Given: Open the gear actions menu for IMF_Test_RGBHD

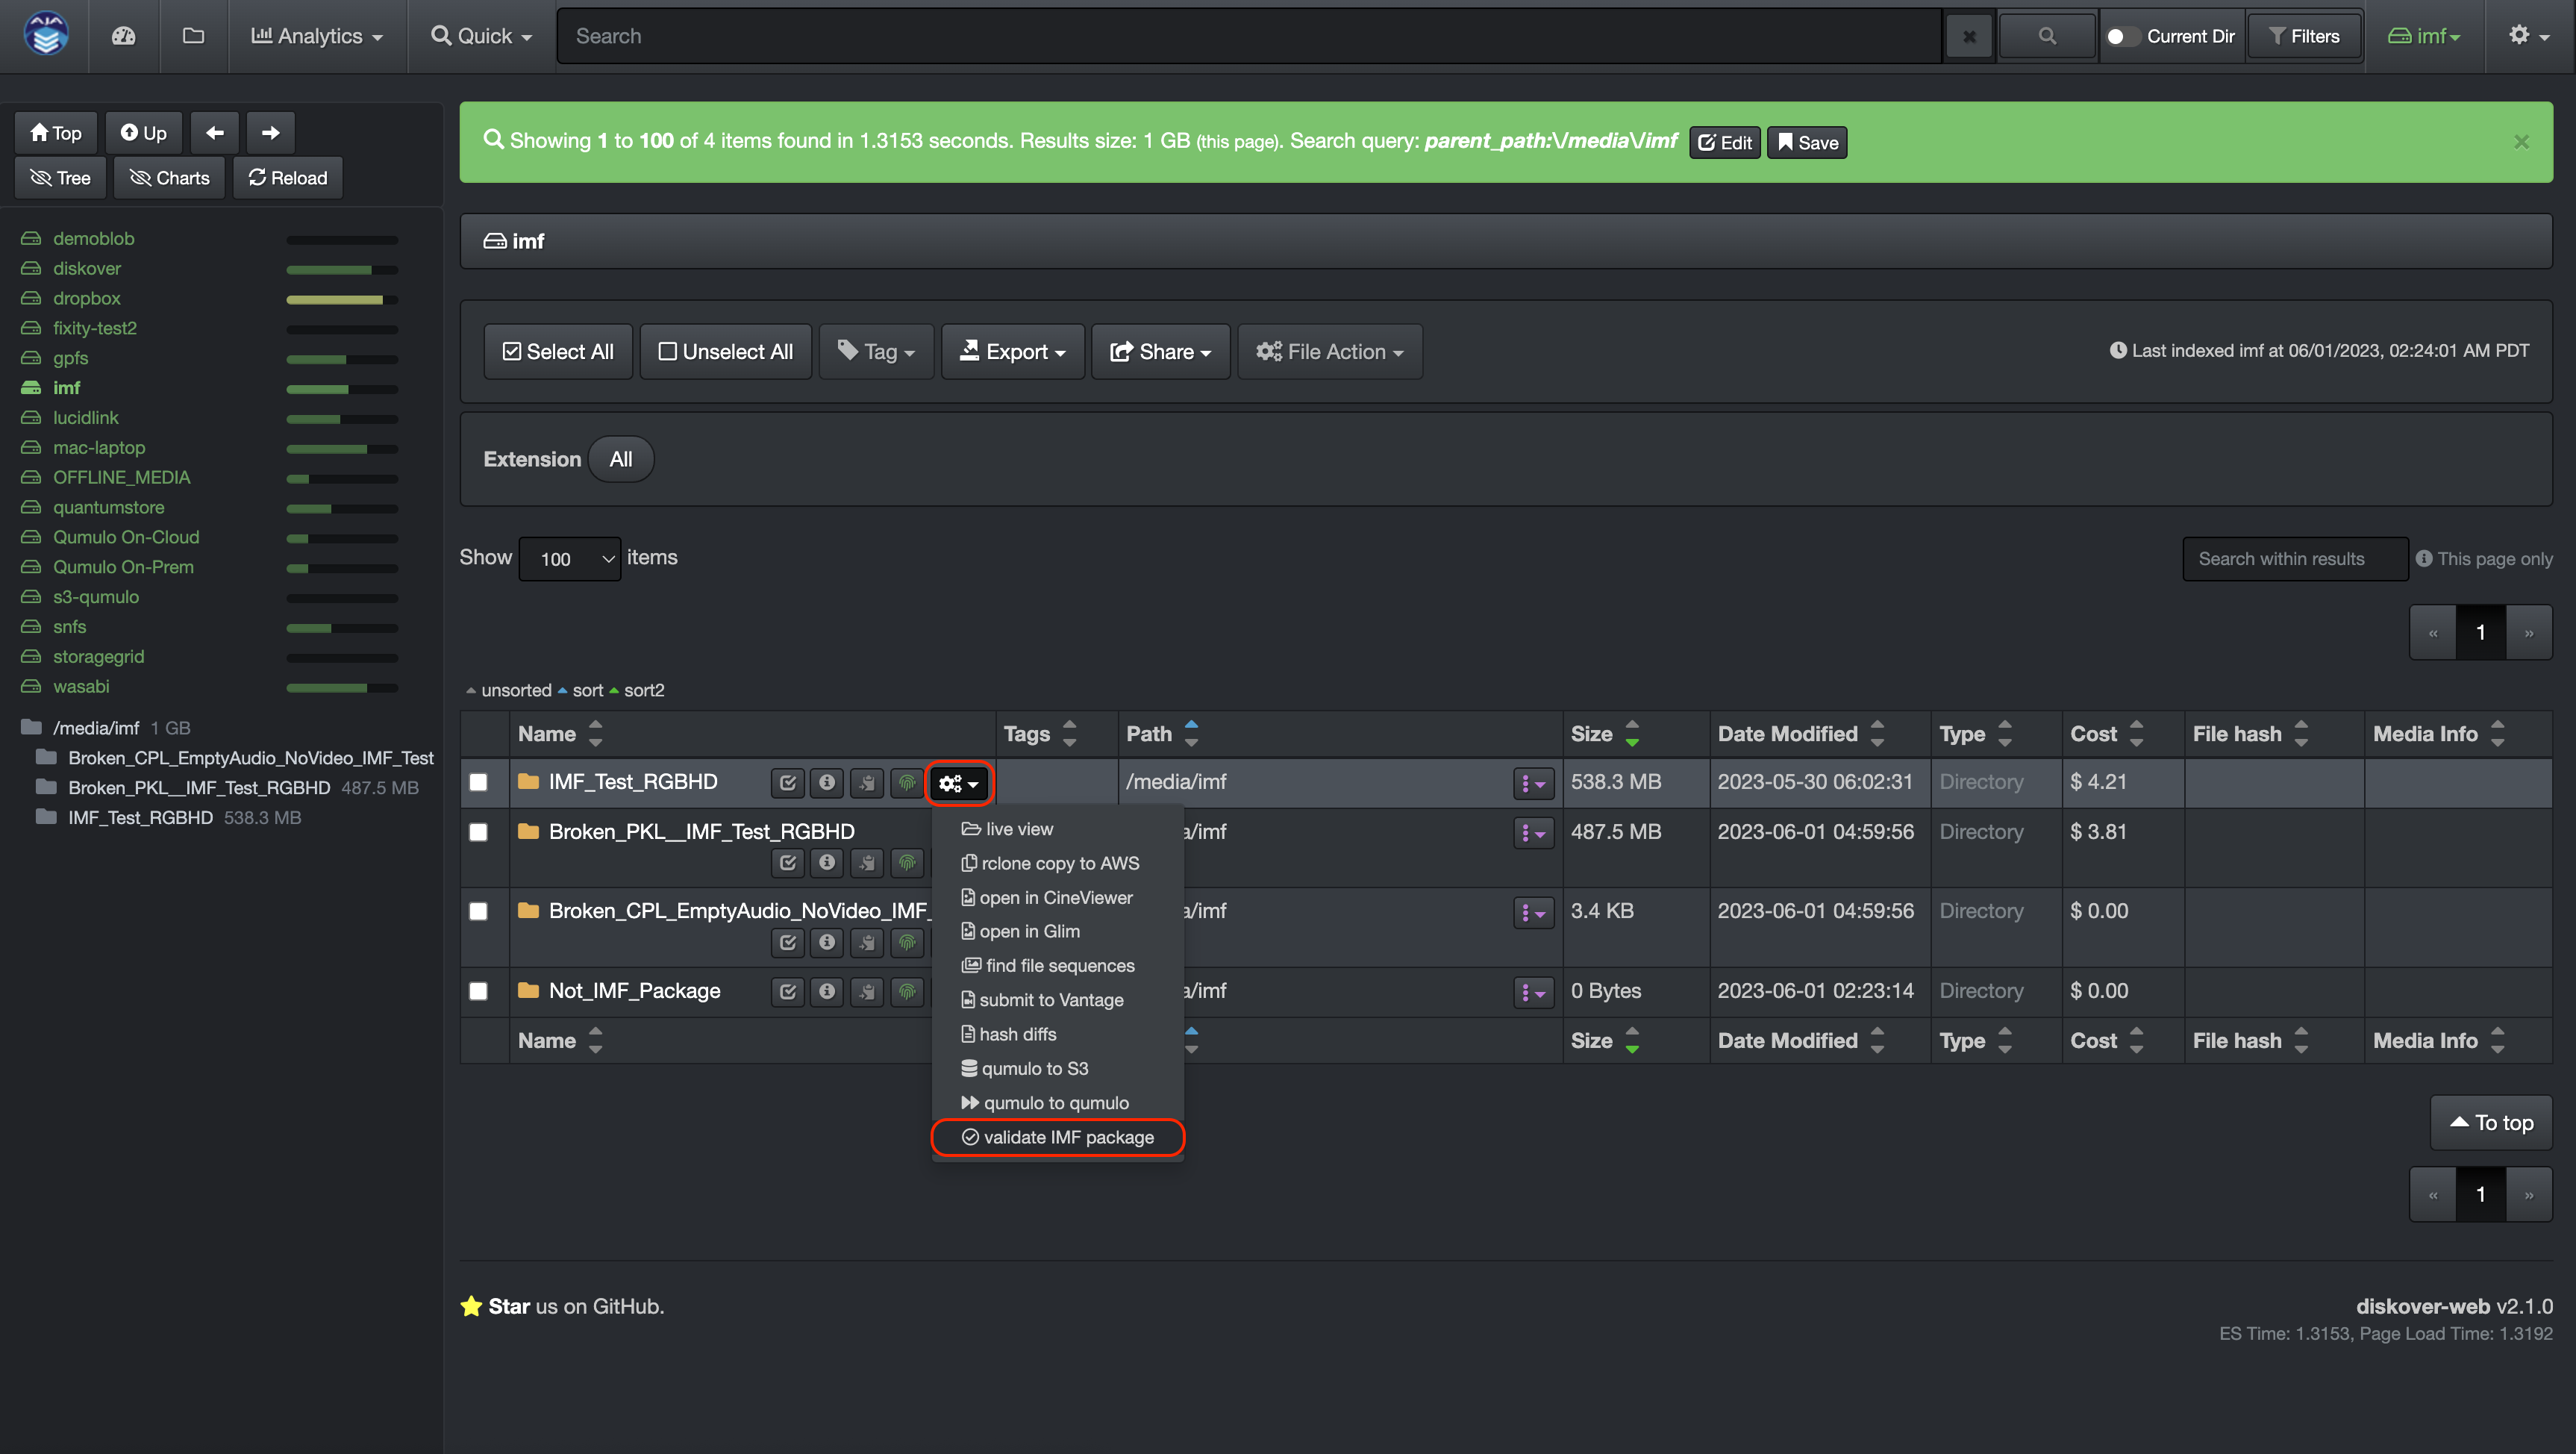Looking at the screenshot, I should coord(957,783).
